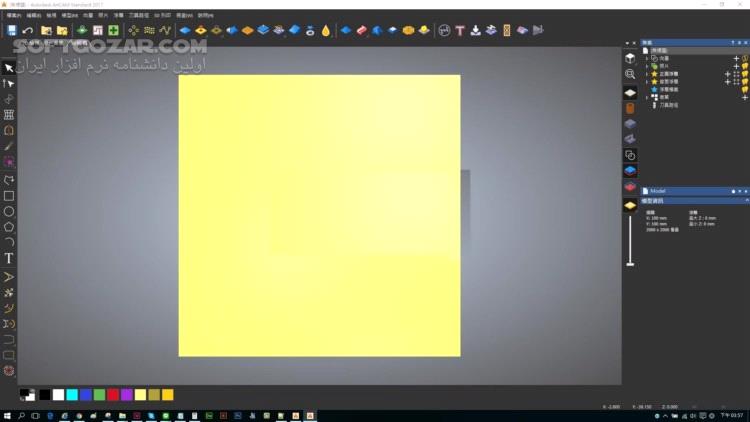This screenshot has width=750, height=422.
Task: Open view toolbar options arrow above cube icon
Action: click(627, 43)
